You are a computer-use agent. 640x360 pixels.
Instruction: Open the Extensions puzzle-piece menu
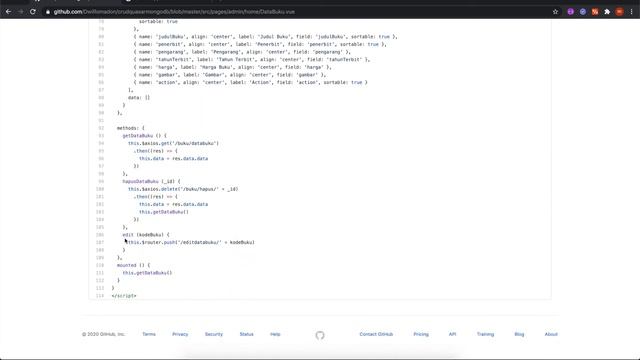(607, 12)
